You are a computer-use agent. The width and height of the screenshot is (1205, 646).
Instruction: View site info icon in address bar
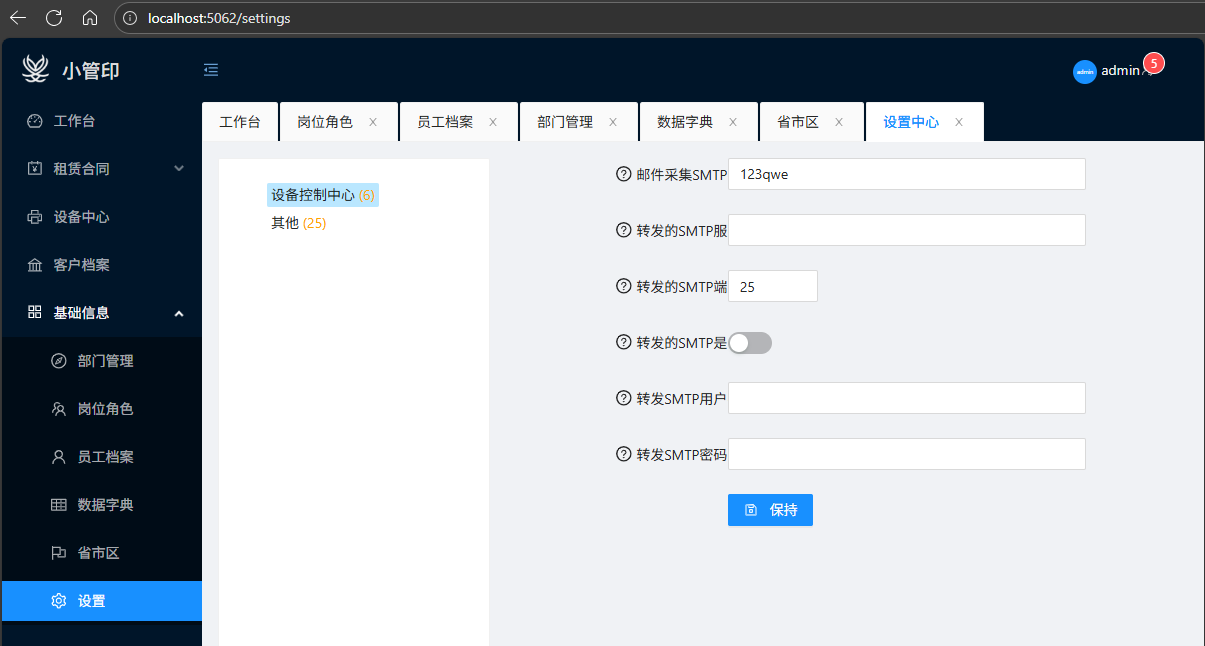click(128, 18)
